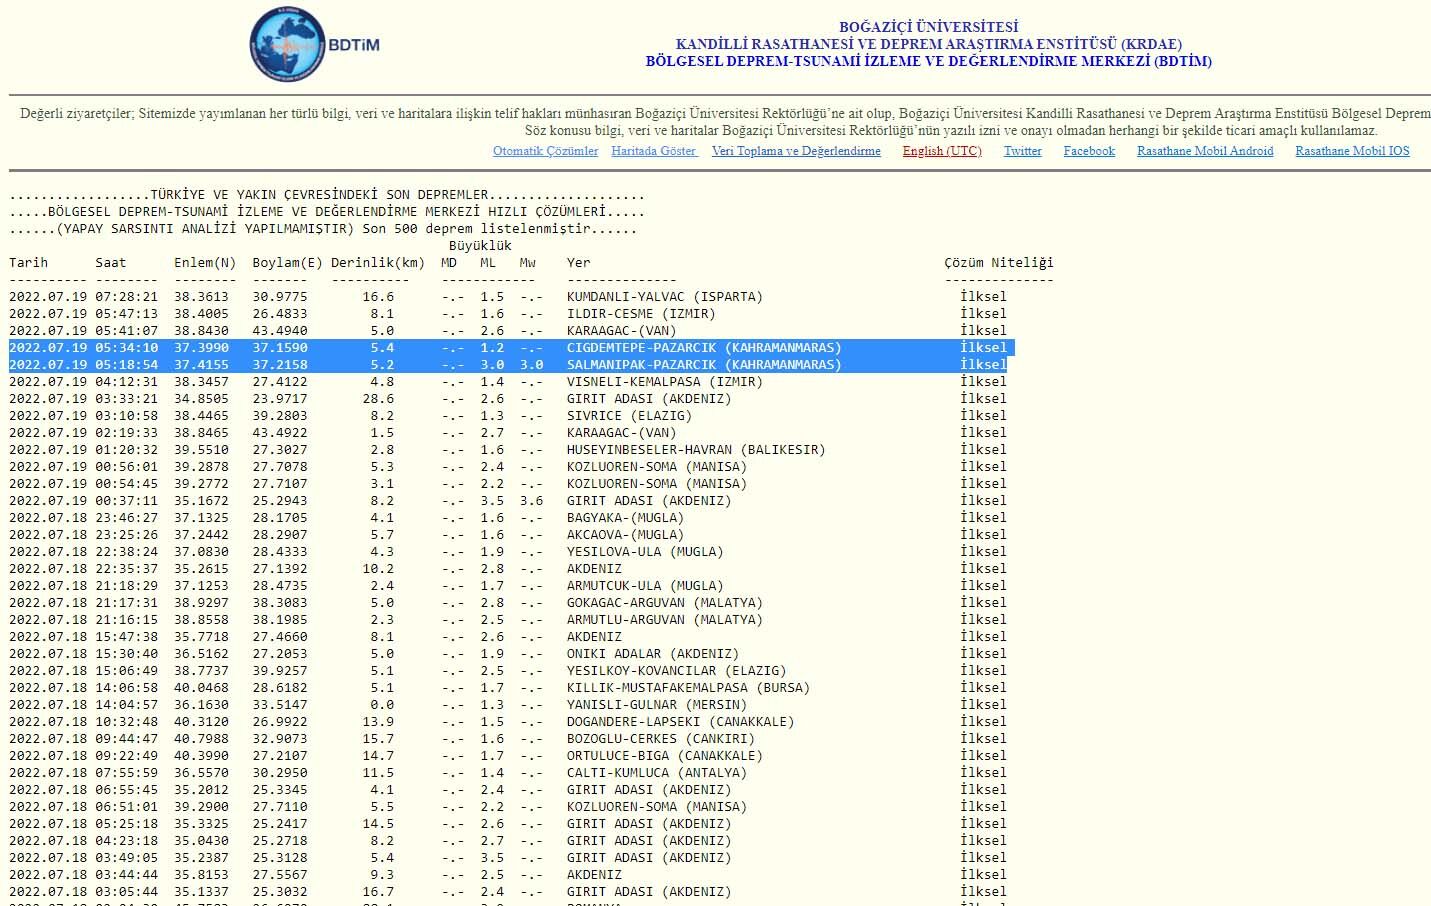Click Mw value 3.0 in SALMANIPAK row
1431x906 pixels.
pyautogui.click(x=532, y=365)
